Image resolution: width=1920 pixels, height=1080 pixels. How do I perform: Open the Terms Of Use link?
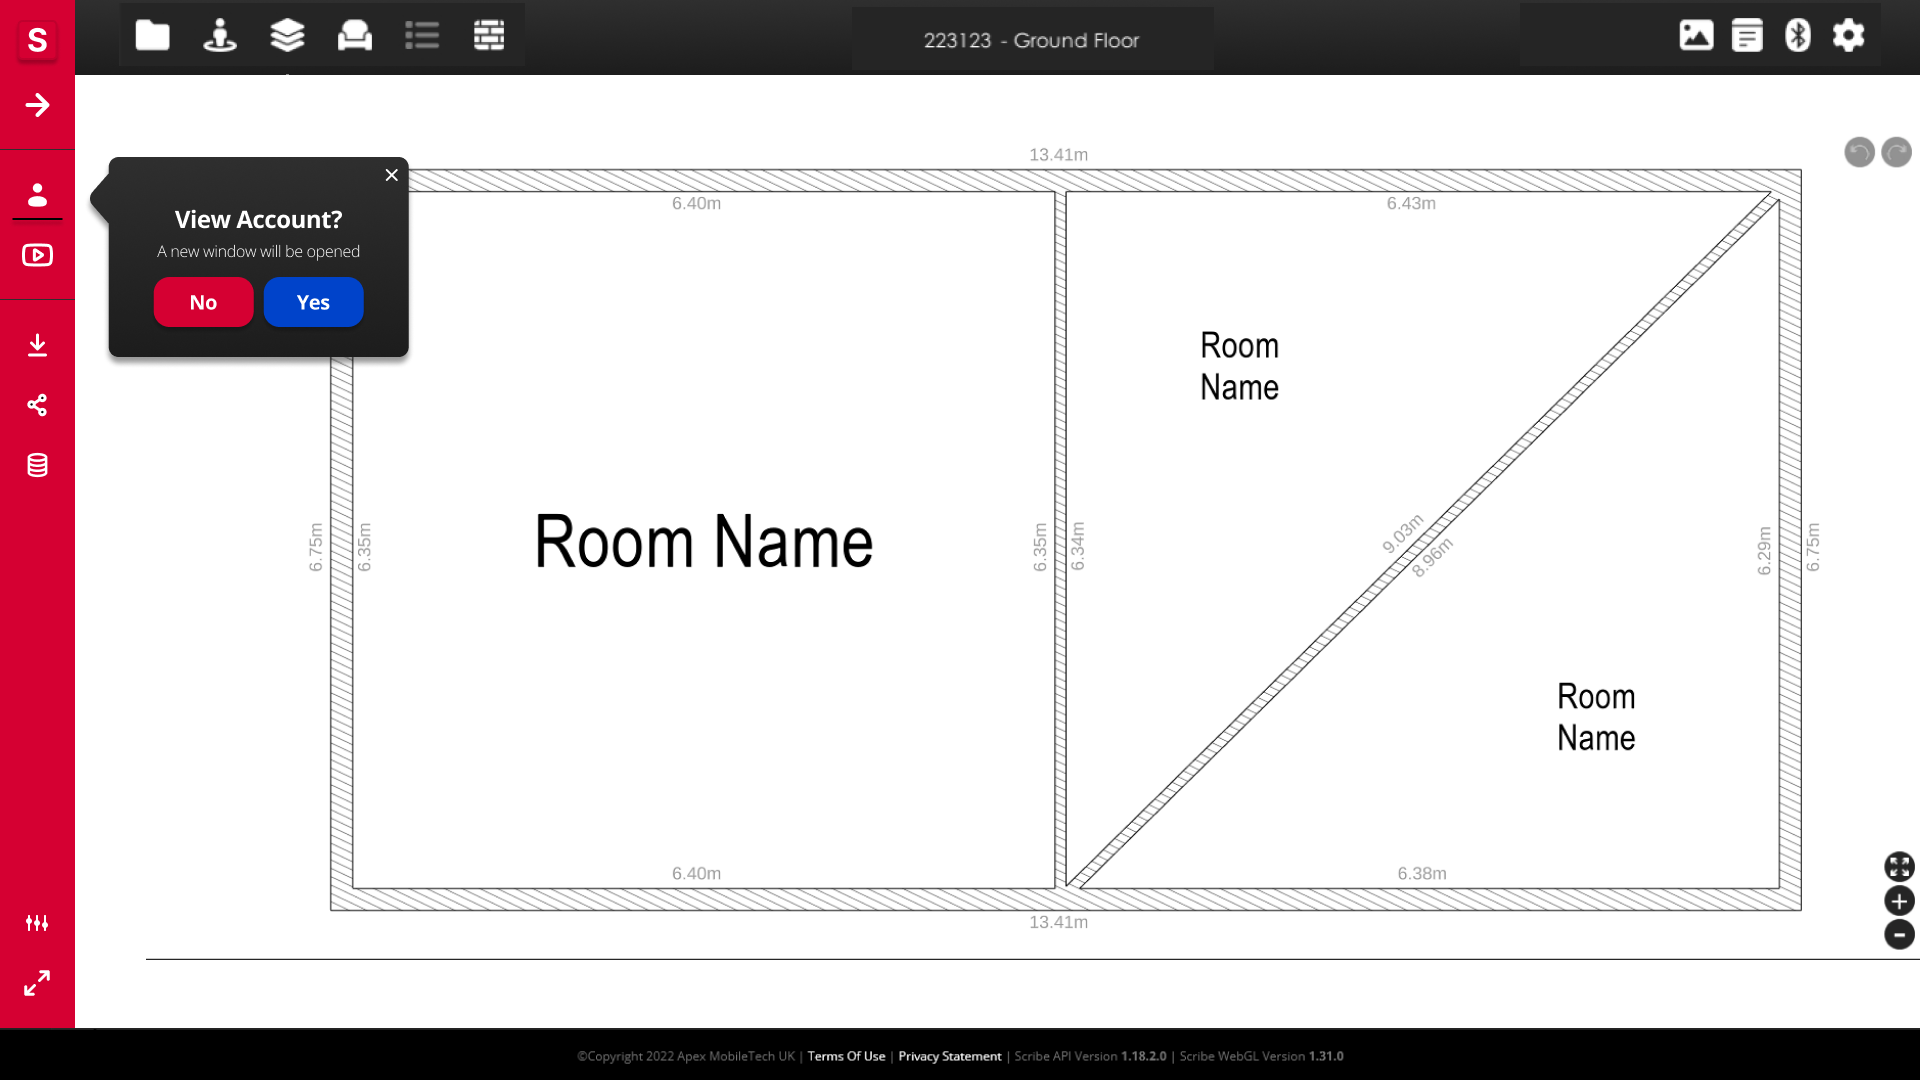pyautogui.click(x=846, y=1056)
